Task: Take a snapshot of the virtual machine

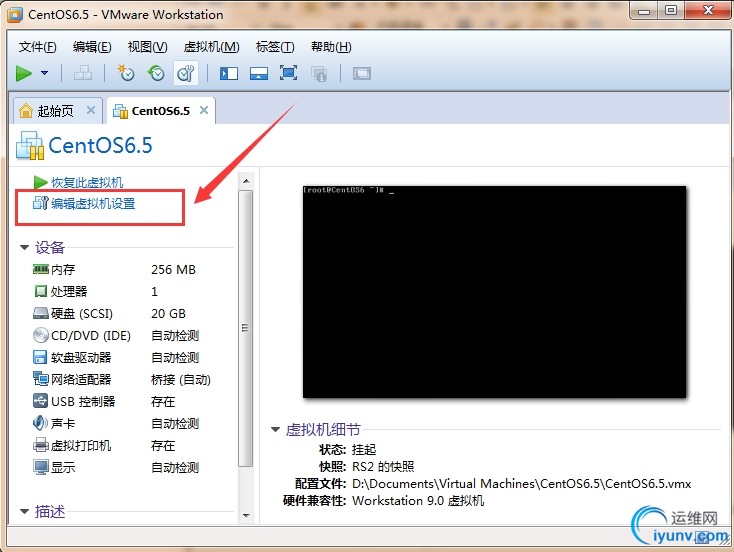Action: pos(125,74)
